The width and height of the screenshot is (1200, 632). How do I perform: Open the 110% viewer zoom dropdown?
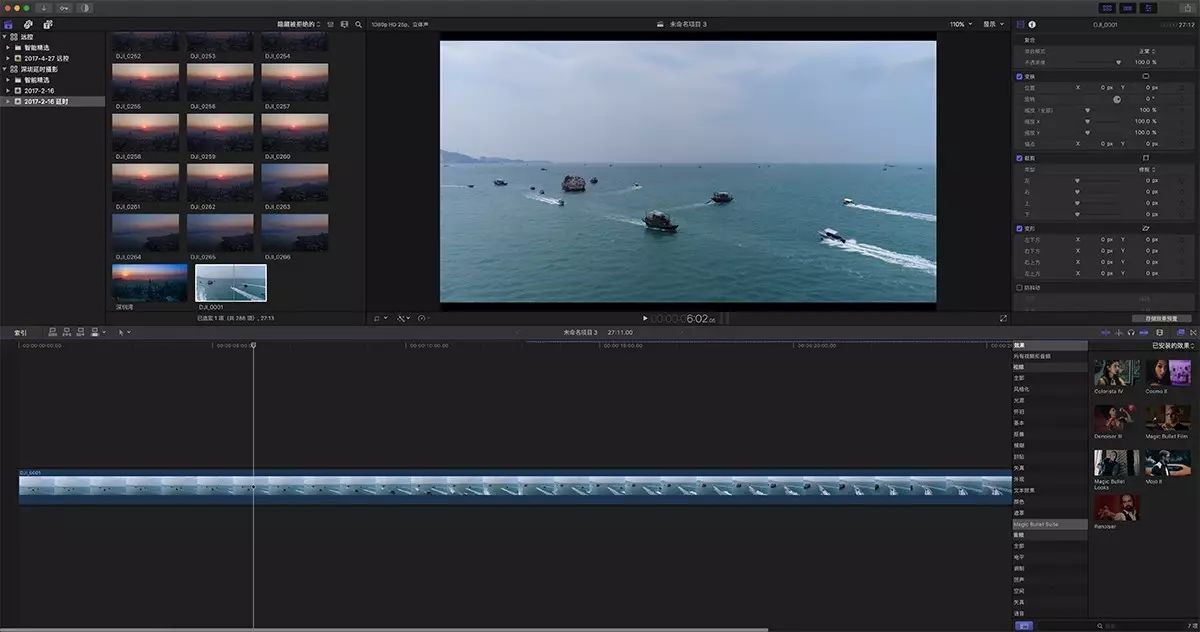pos(959,24)
